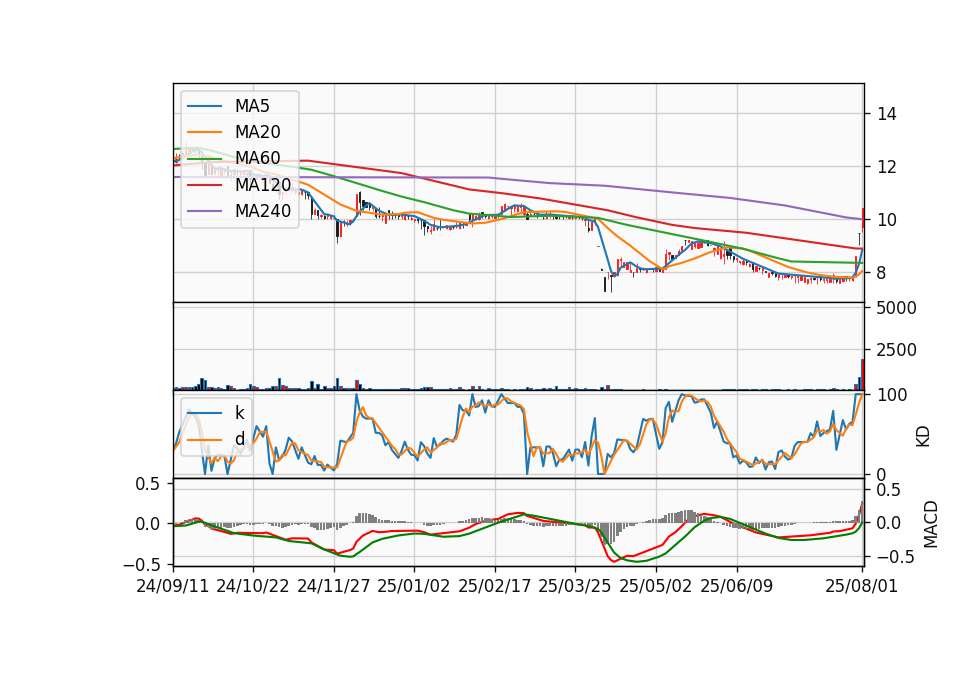Click the 25/02/17 date axis label

[x=495, y=586]
